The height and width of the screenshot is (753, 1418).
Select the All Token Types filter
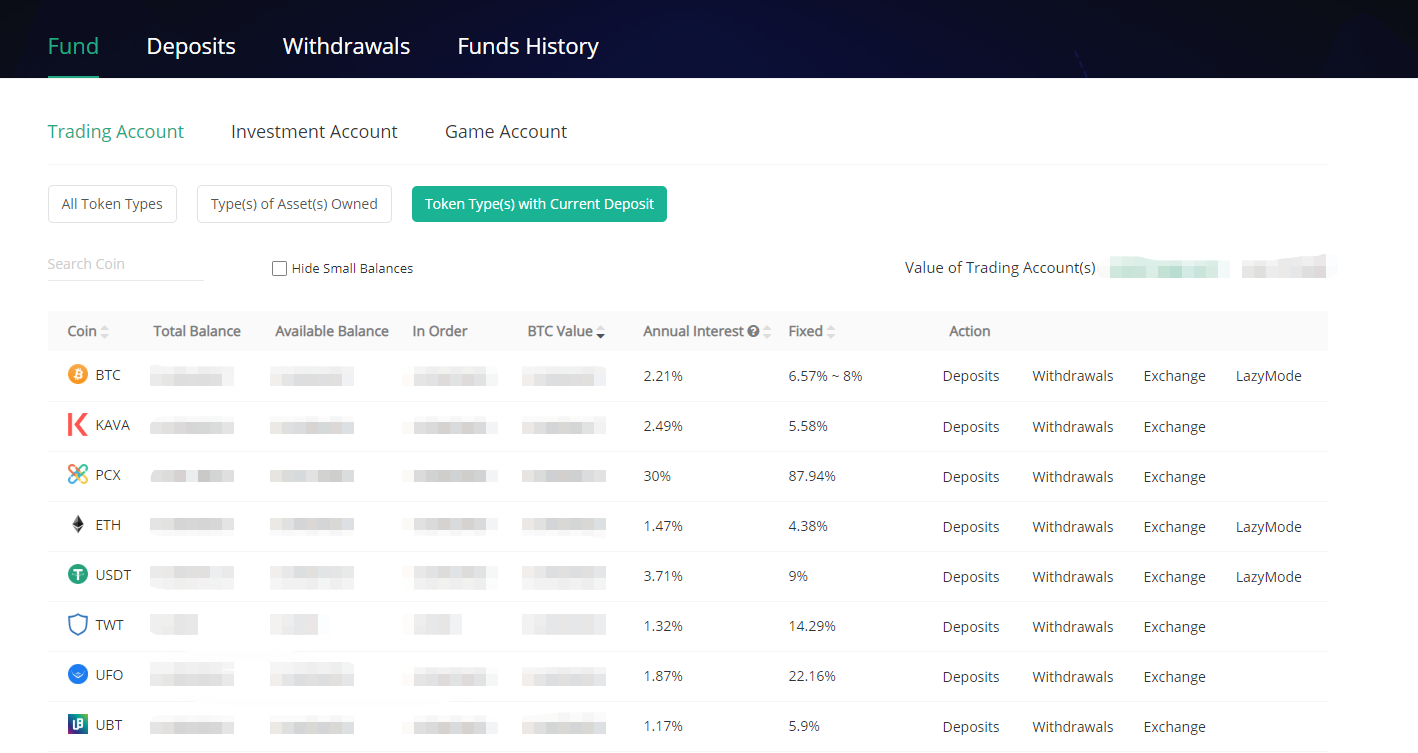pyautogui.click(x=112, y=204)
